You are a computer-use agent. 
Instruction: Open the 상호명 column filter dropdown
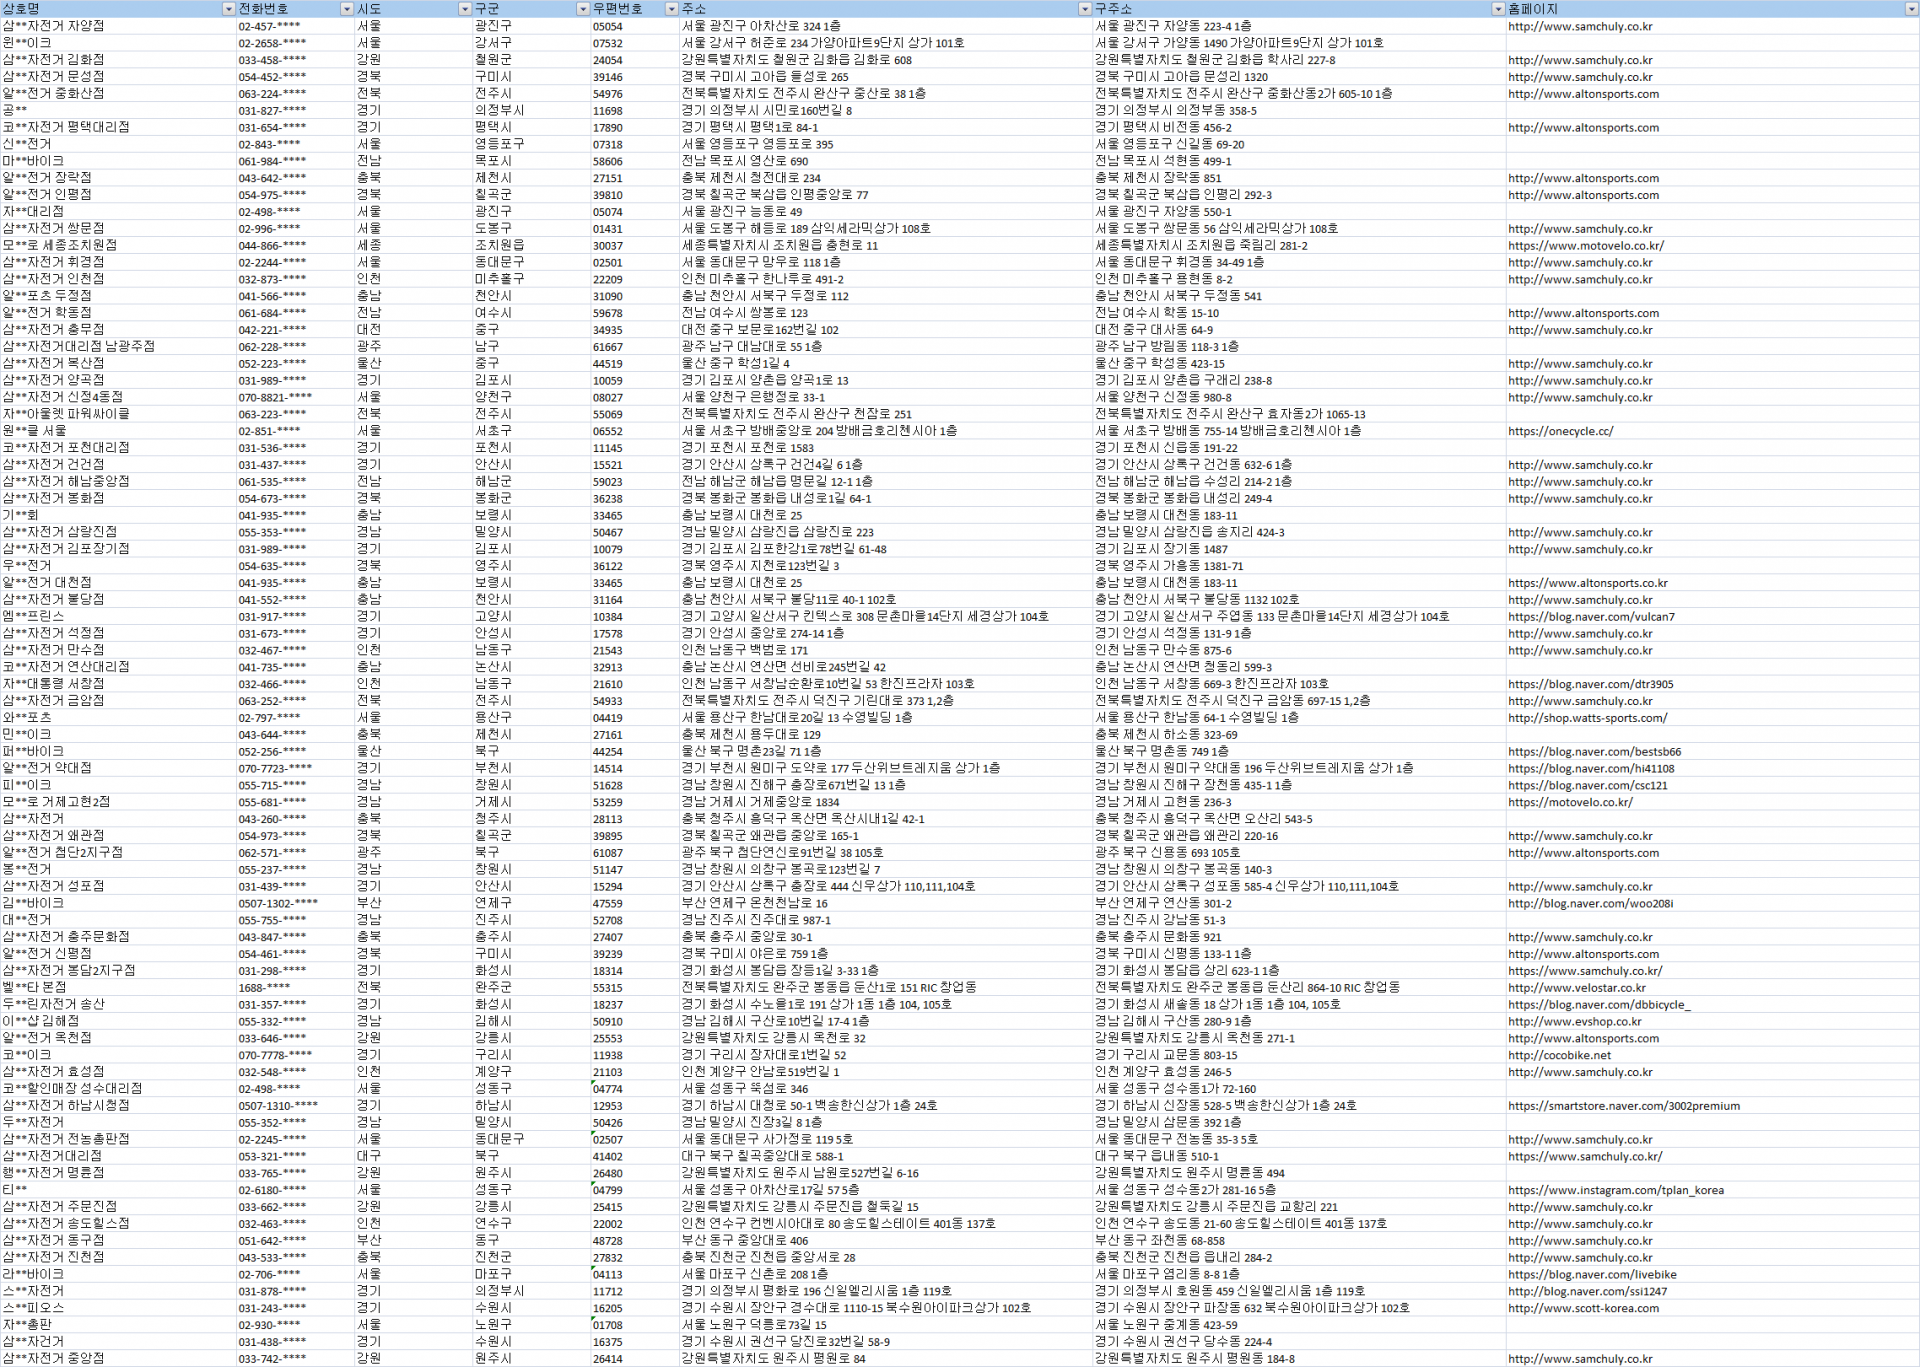tap(228, 9)
